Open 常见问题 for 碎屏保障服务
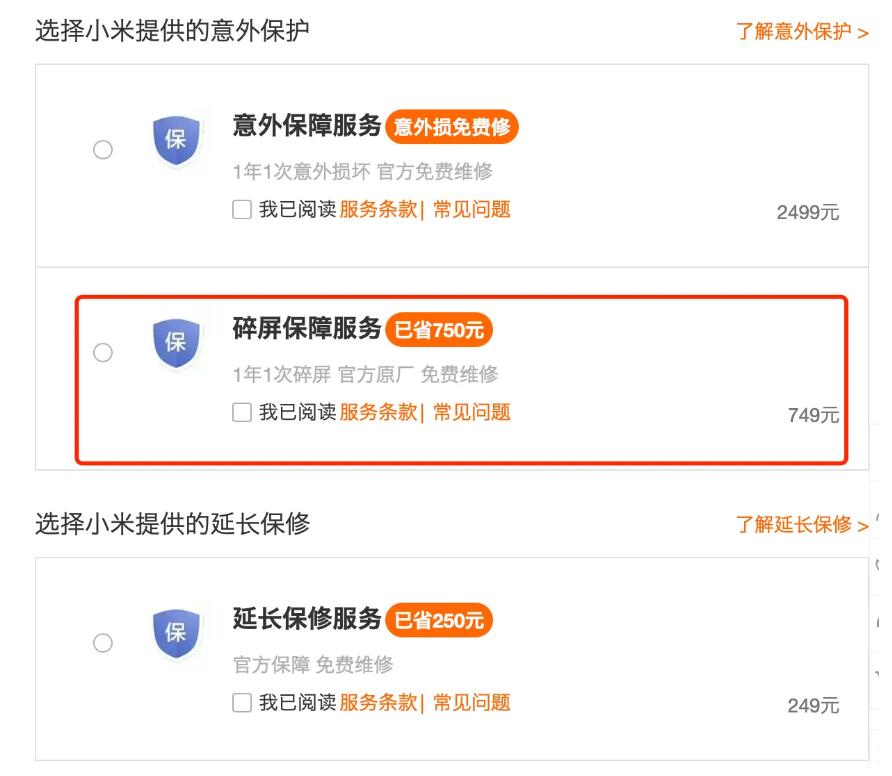This screenshot has height=776, width=892. point(472,412)
